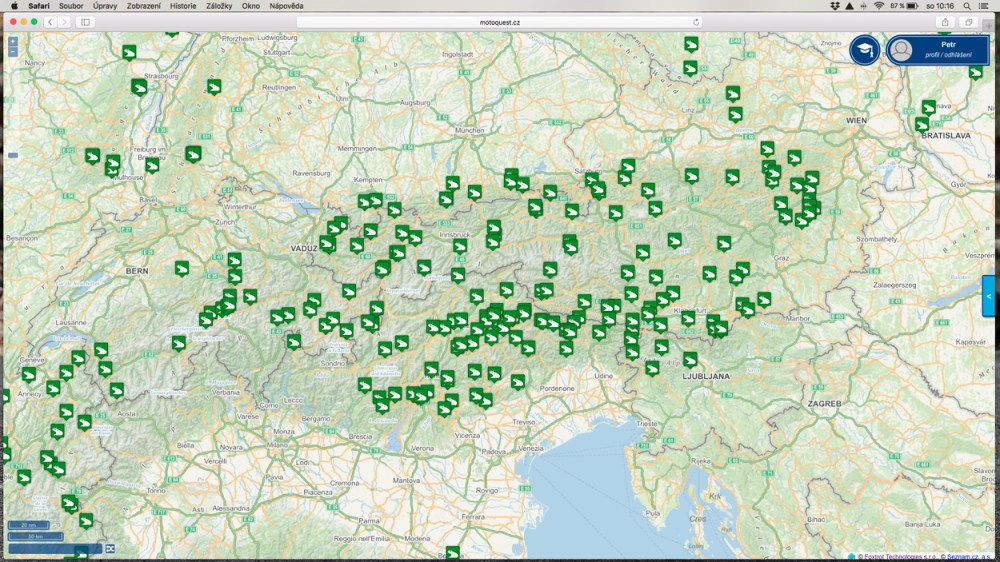
Task: Open Petr's profile / logout button
Action: click(x=937, y=50)
